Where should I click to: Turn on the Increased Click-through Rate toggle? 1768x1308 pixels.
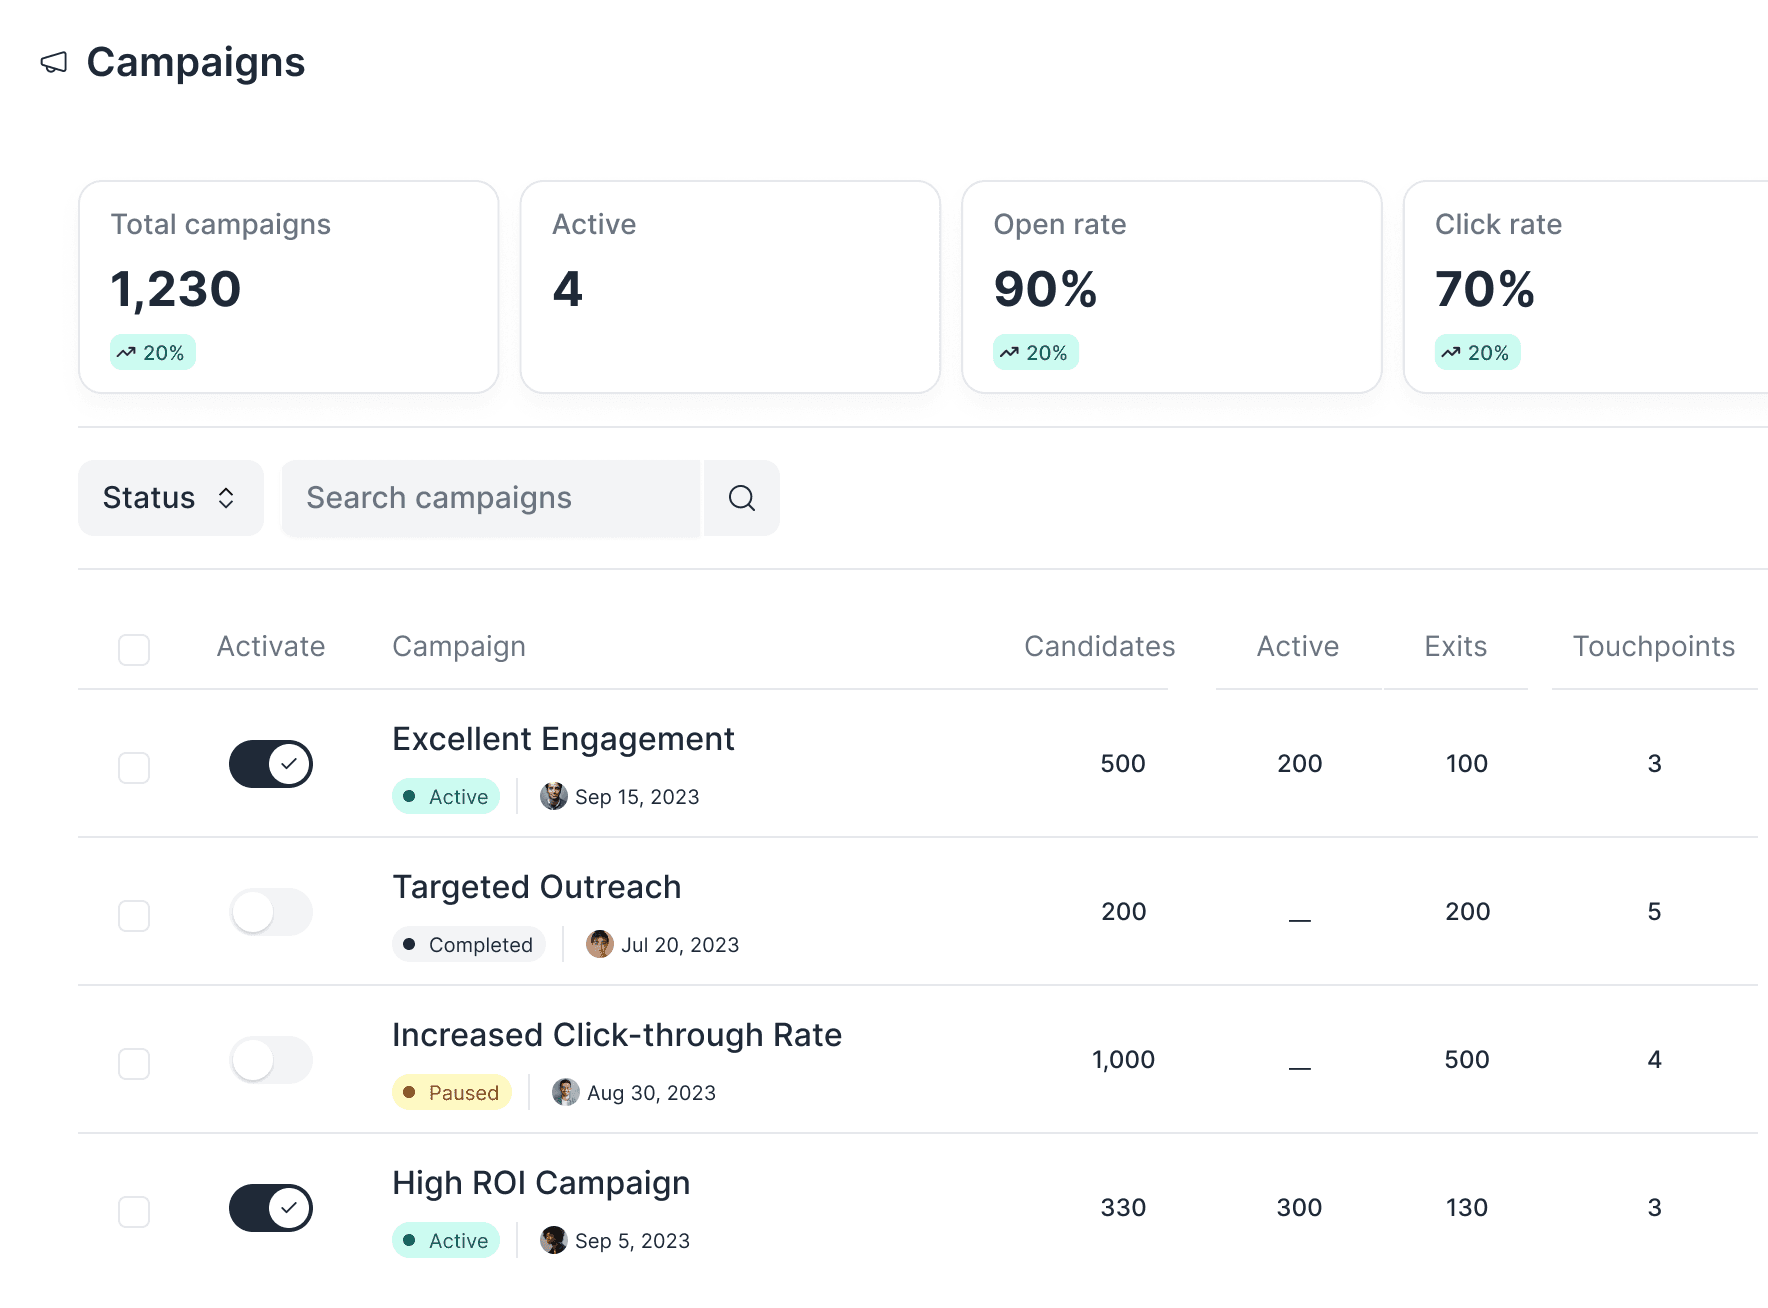(271, 1059)
